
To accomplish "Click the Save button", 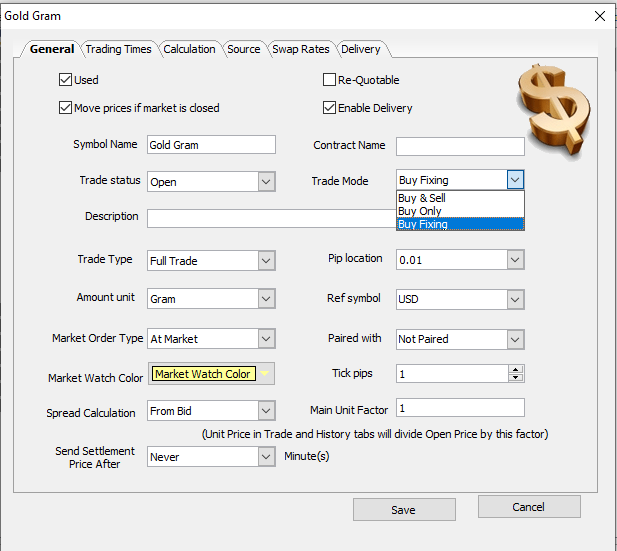I will [403, 510].
